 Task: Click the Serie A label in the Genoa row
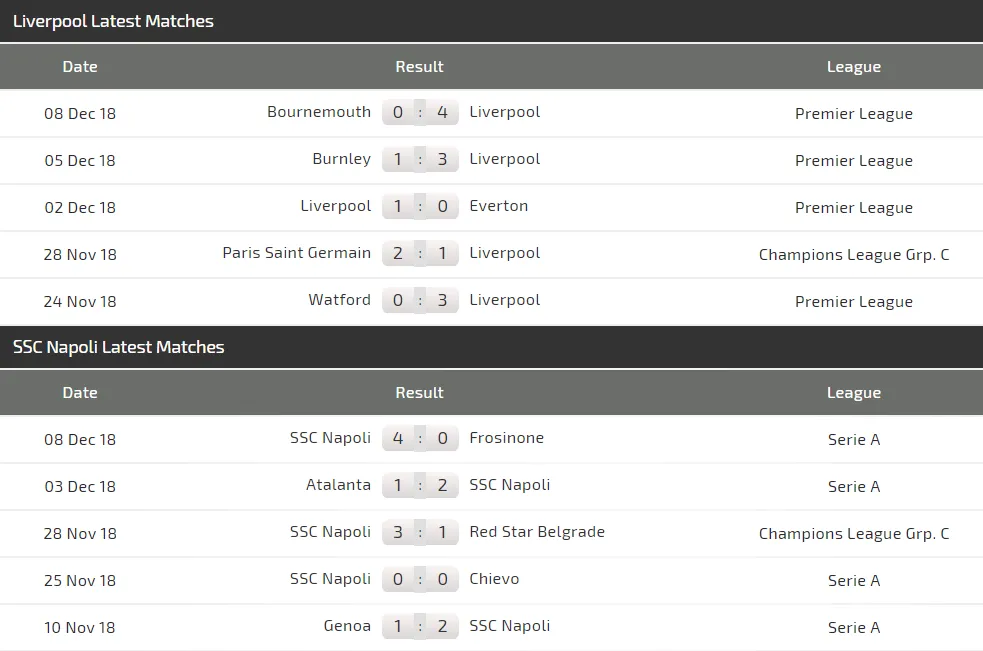(854, 627)
